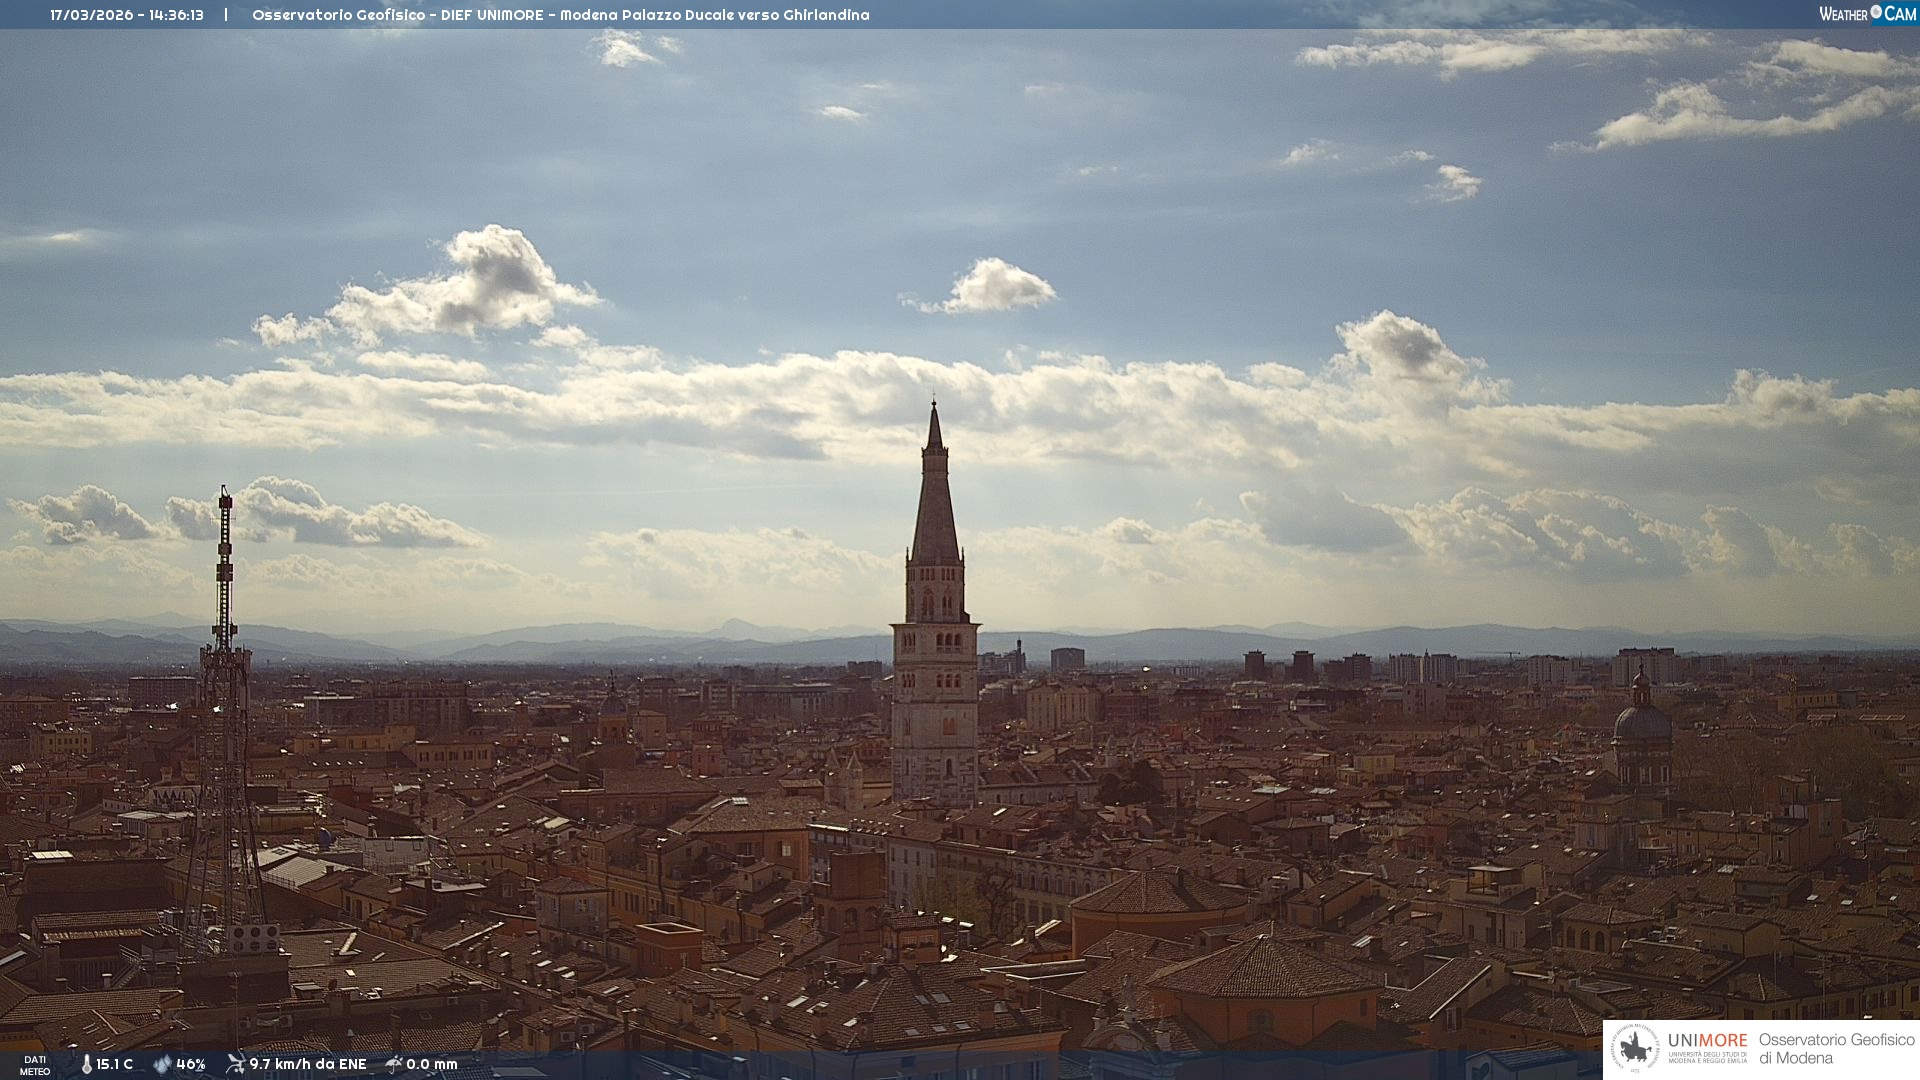This screenshot has height=1080, width=1920.
Task: Click the 9.7 km/h da ENE wind reading
Action: pyautogui.click(x=307, y=1064)
